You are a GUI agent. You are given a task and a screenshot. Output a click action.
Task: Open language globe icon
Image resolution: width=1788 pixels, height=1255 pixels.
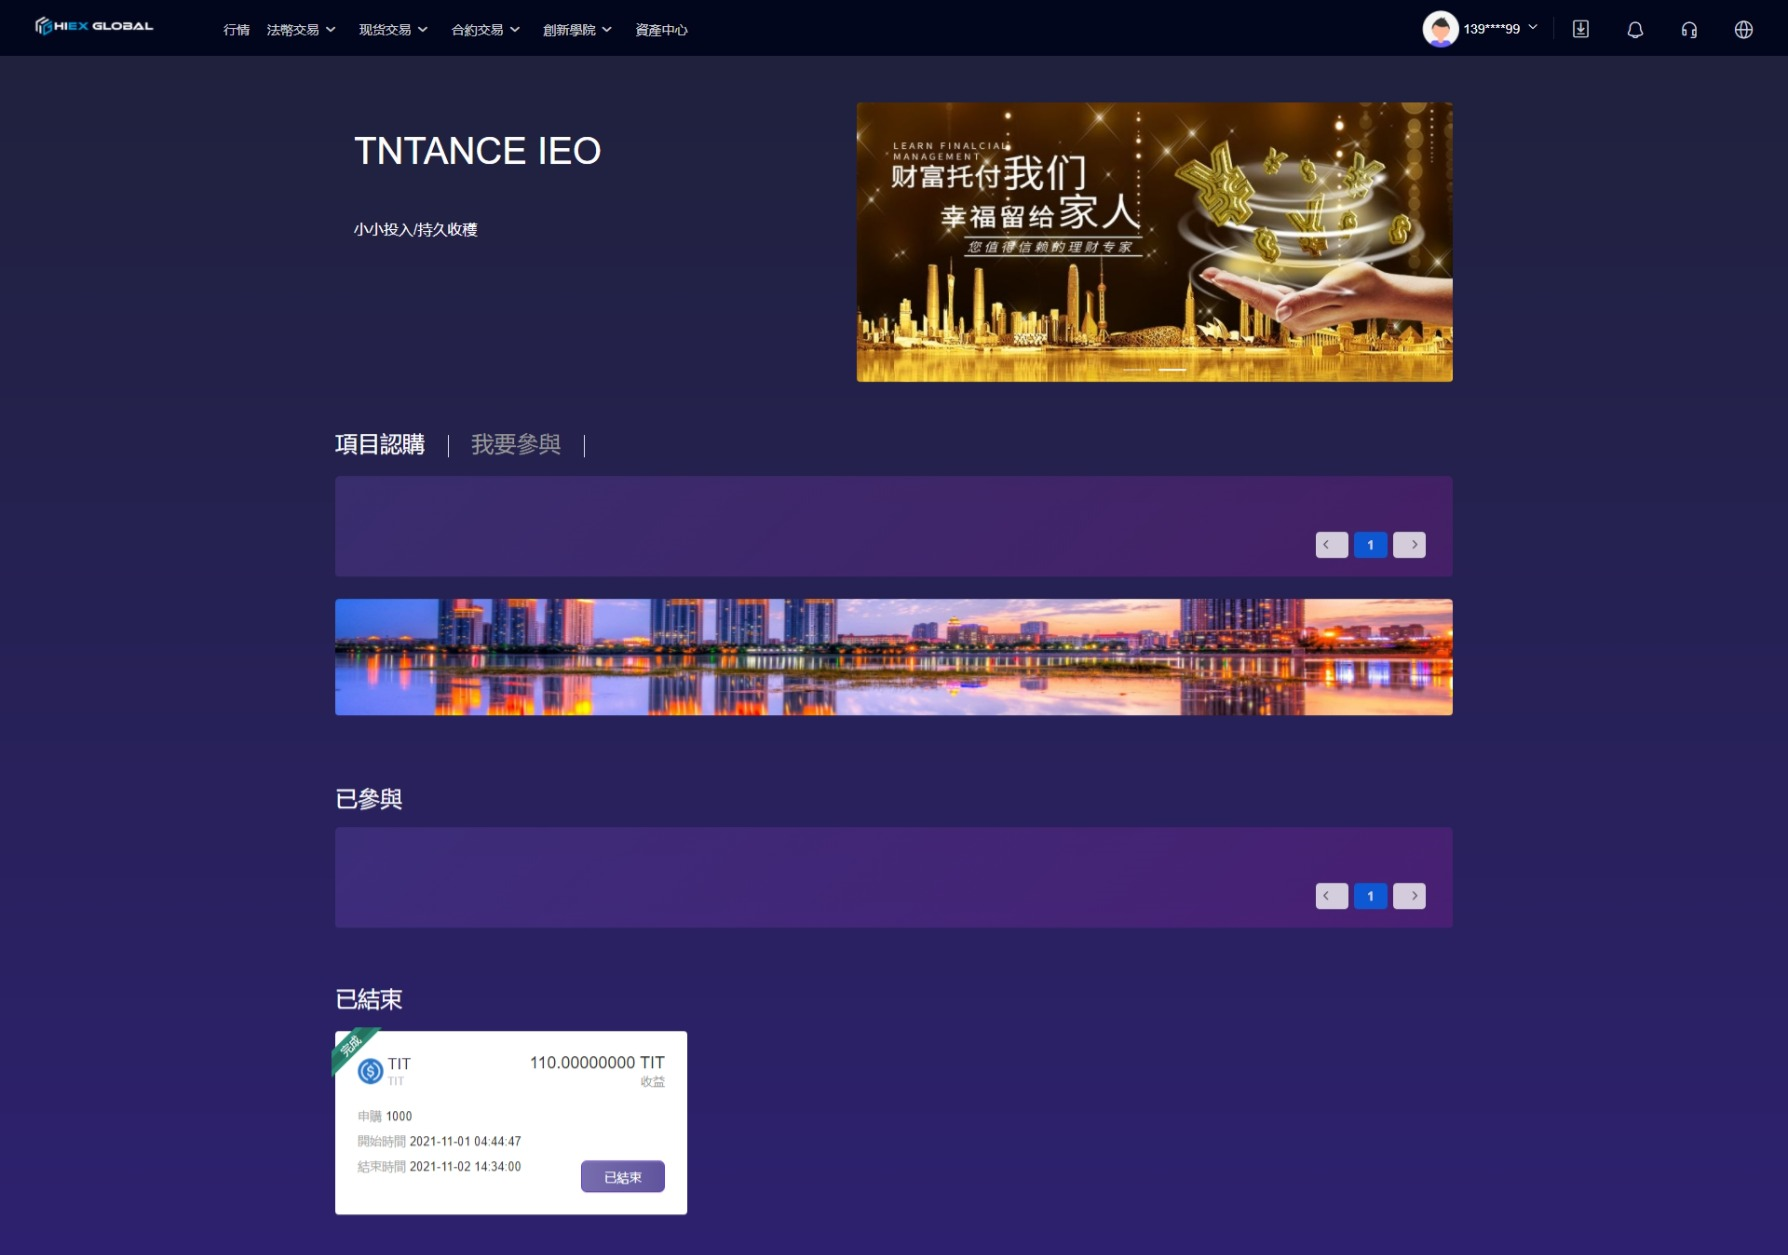[x=1743, y=30]
